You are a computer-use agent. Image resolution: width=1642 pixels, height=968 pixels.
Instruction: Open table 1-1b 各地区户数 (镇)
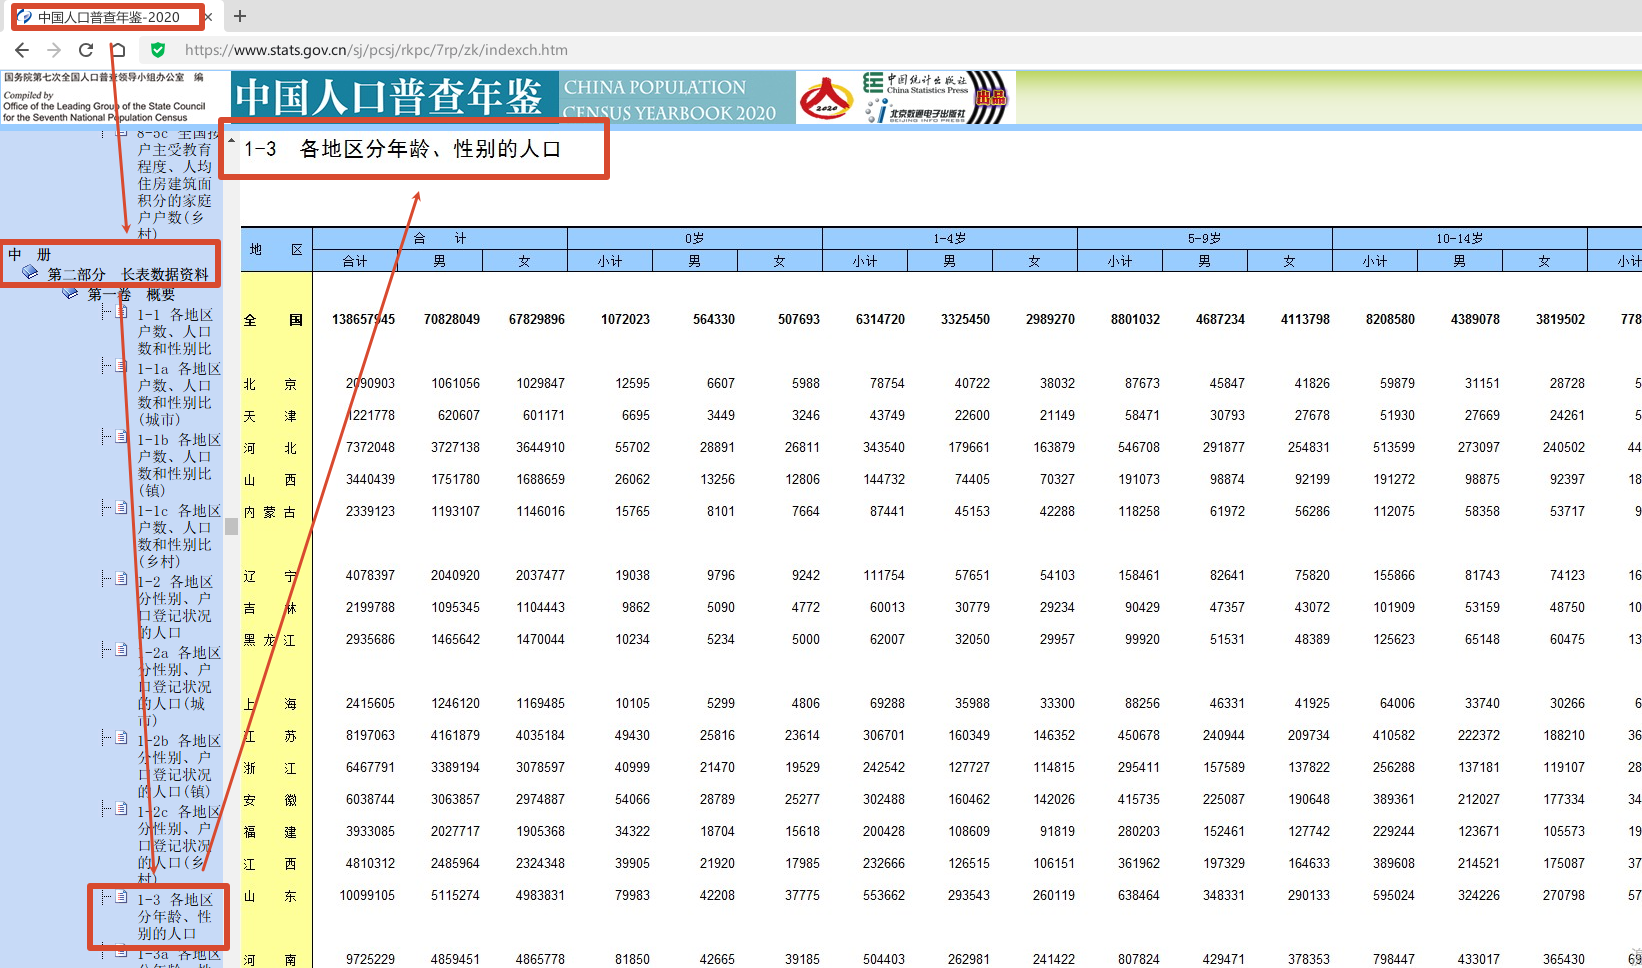(178, 465)
